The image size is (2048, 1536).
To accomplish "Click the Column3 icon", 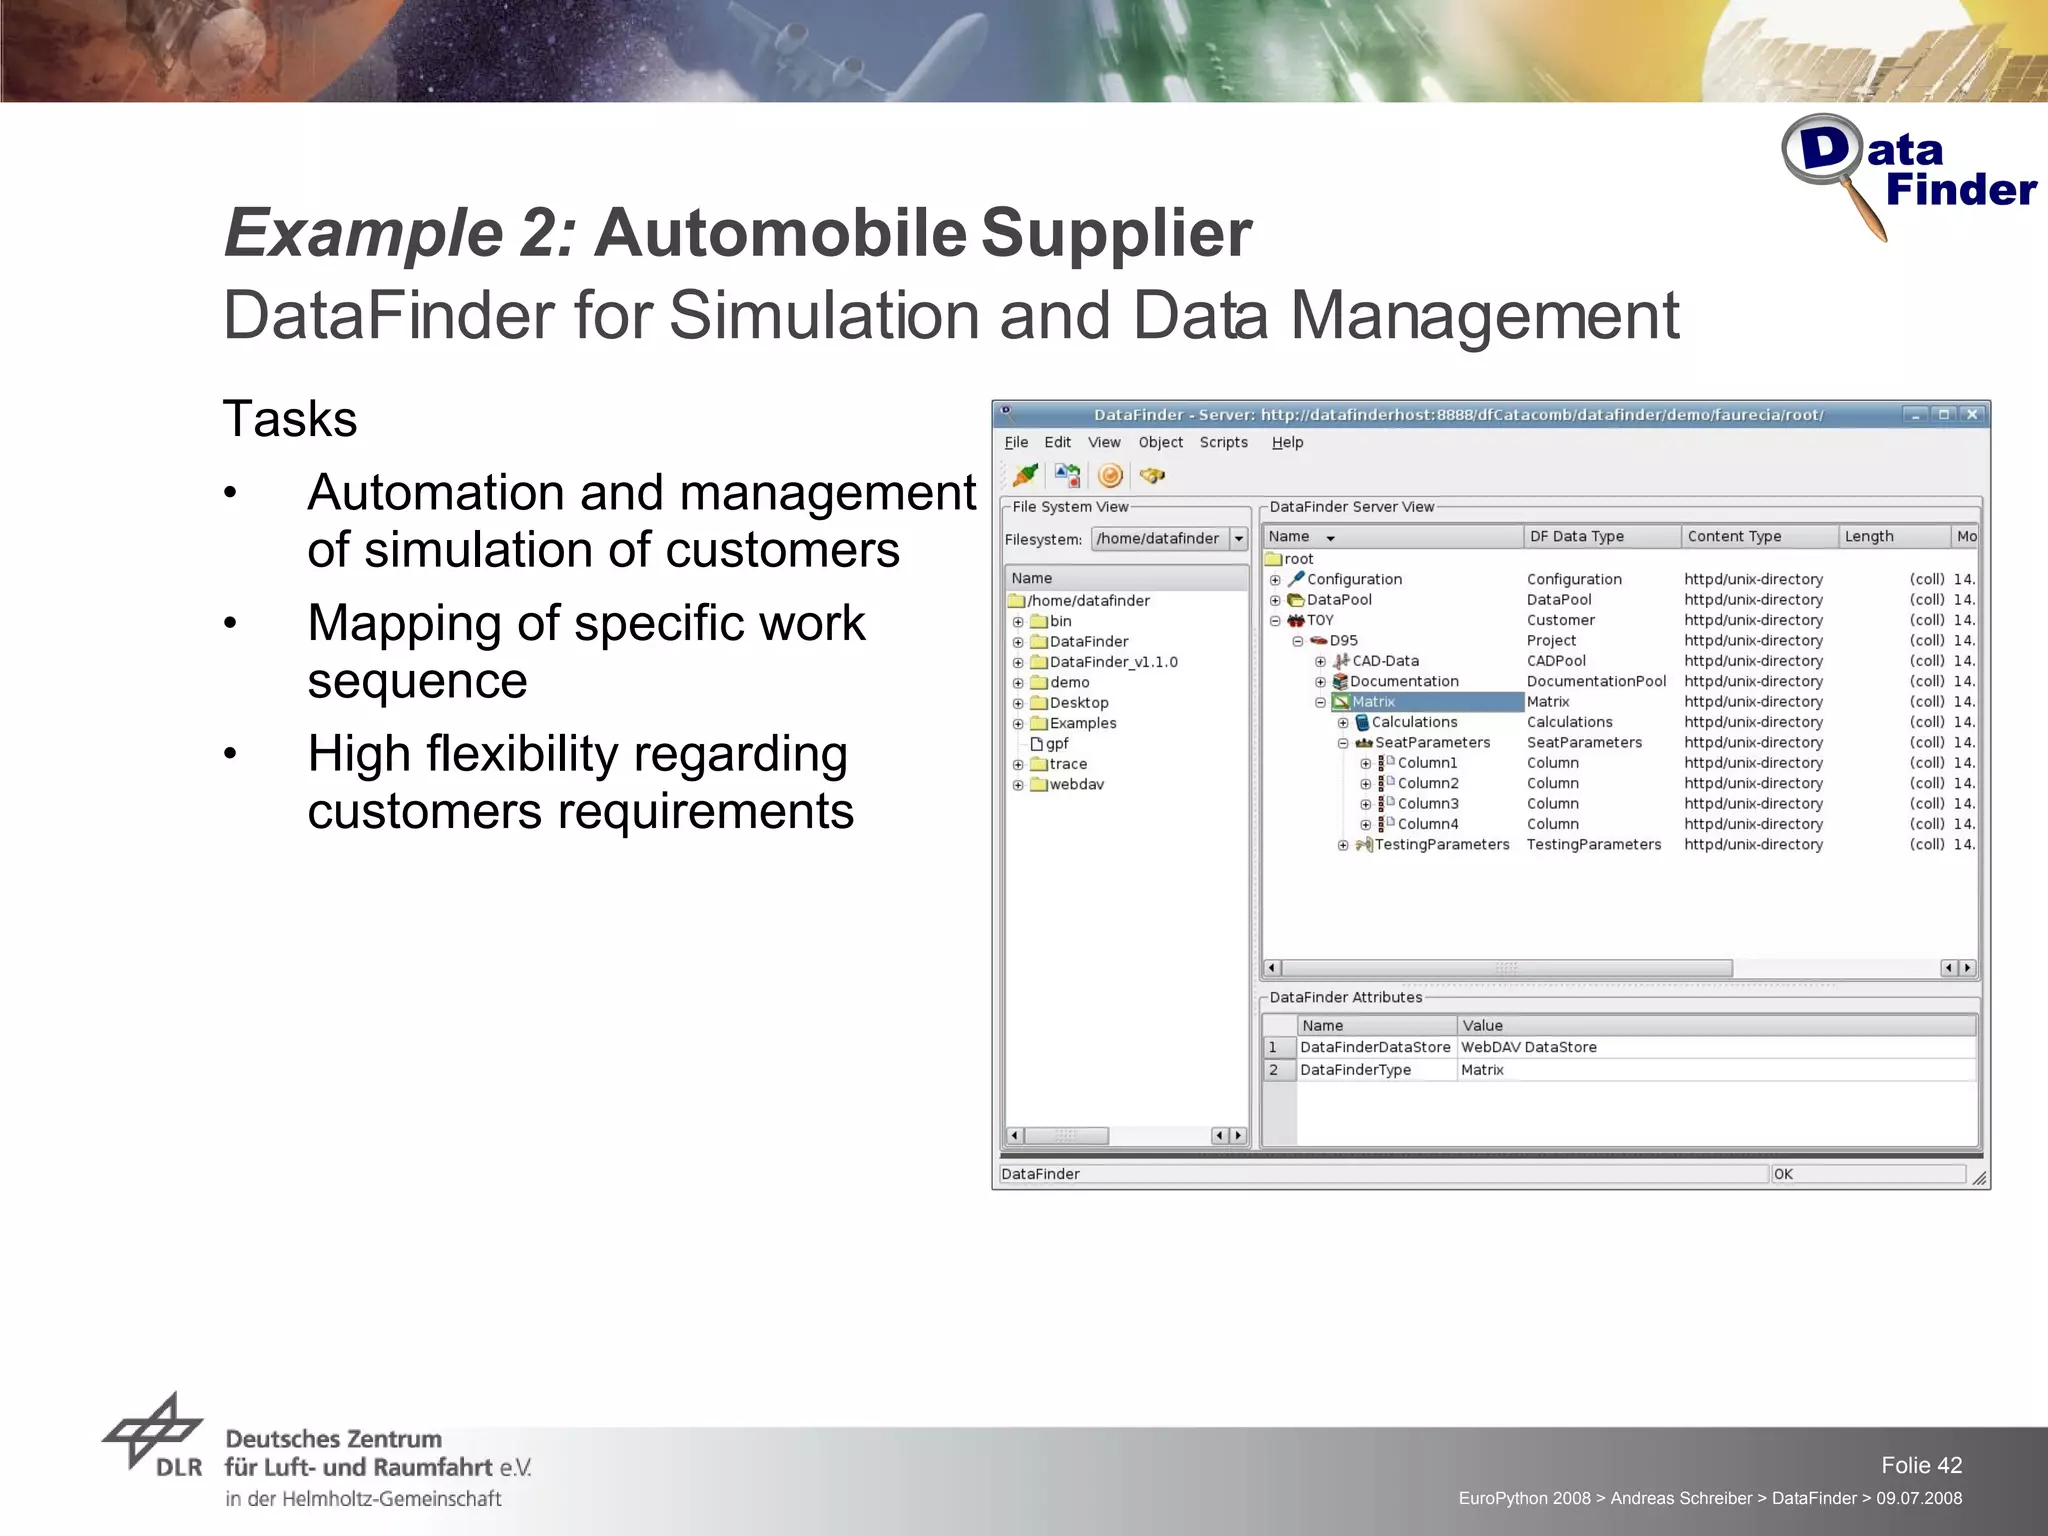I will pyautogui.click(x=1386, y=804).
